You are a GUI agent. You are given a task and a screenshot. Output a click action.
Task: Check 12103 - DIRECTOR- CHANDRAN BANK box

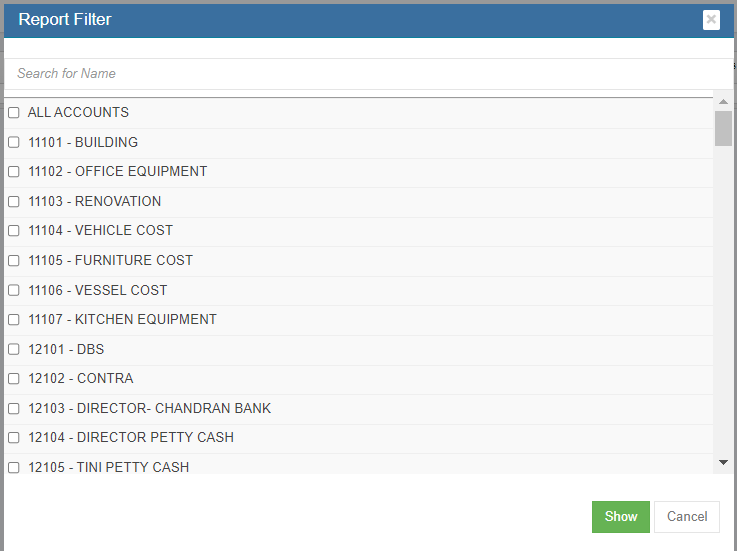14,408
